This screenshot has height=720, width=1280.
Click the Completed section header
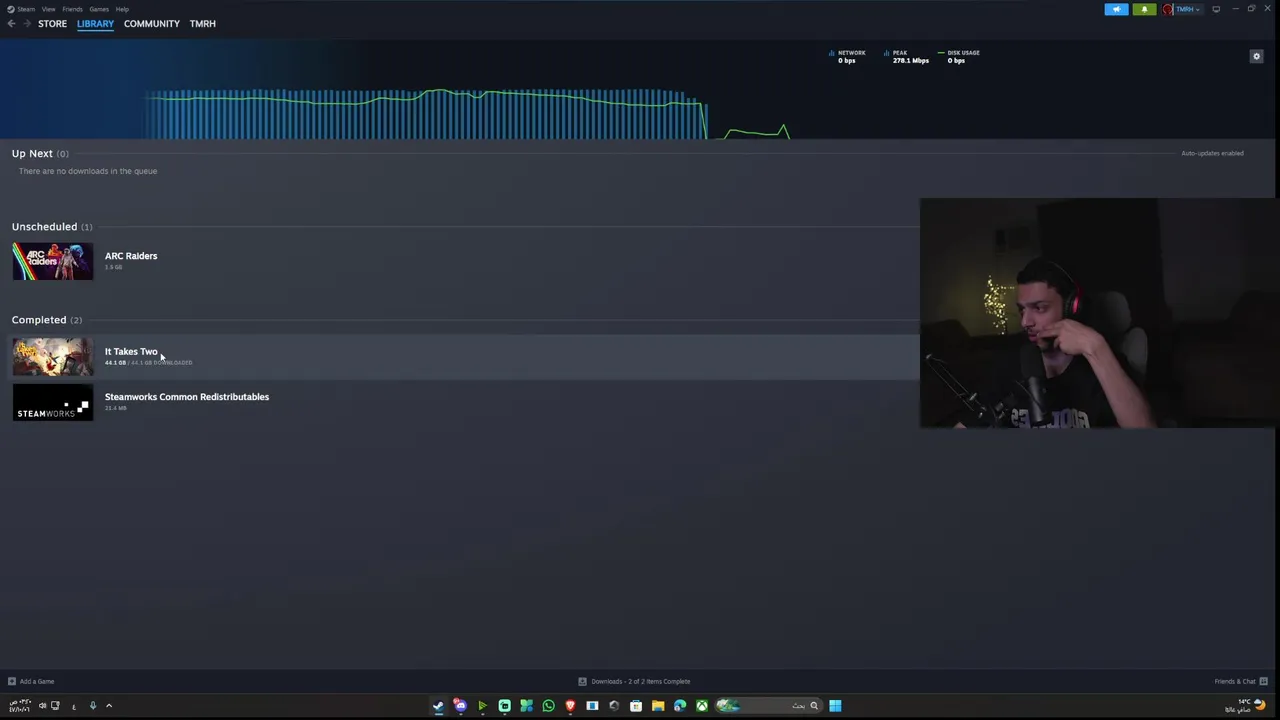tap(47, 320)
